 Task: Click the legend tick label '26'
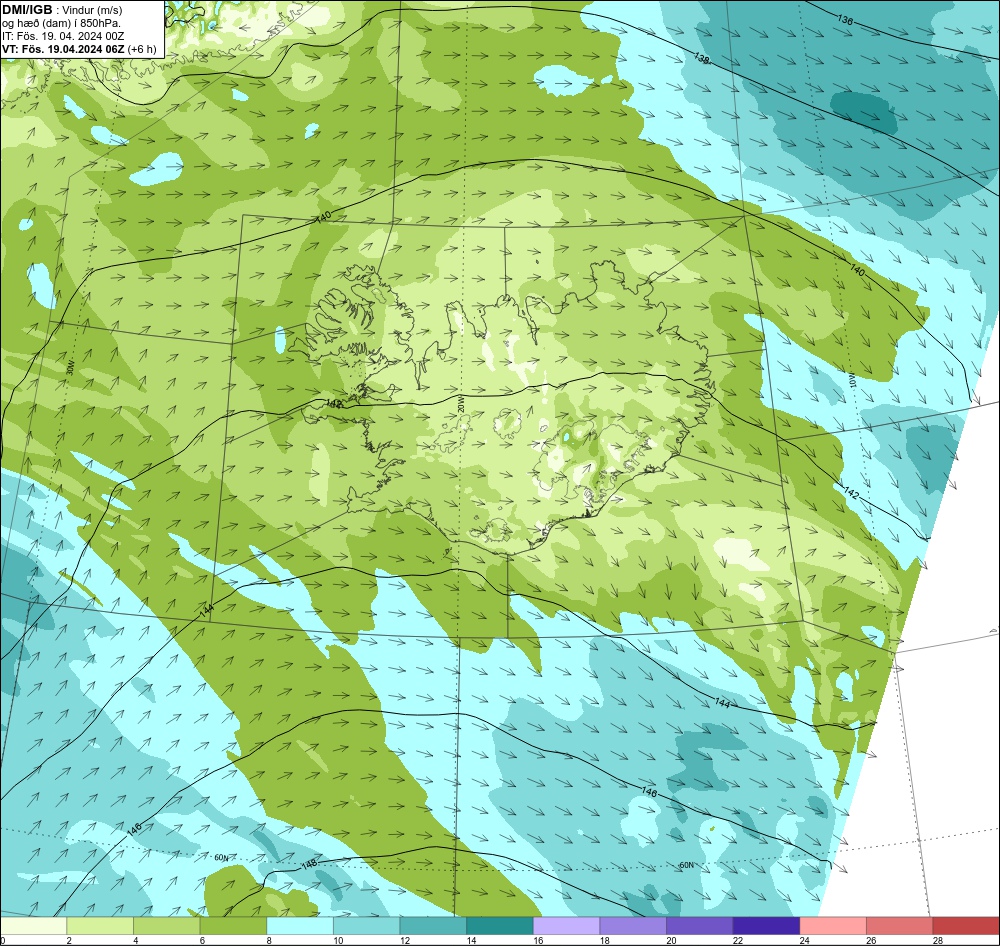[871, 940]
